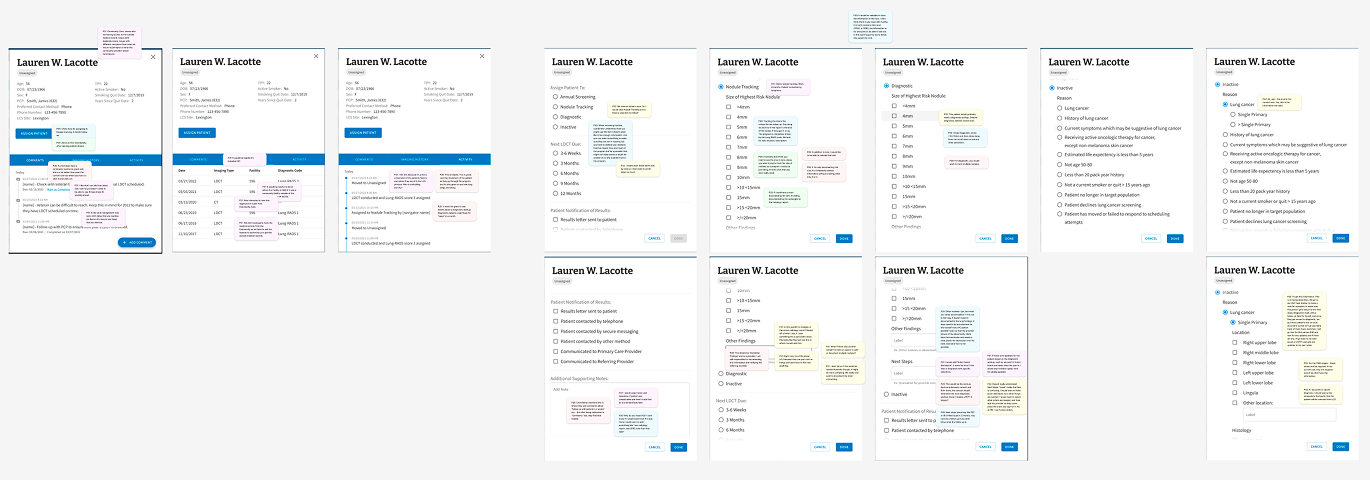
Task: Click 11/10/2017 date in the imaging table
Action: [x=187, y=236]
